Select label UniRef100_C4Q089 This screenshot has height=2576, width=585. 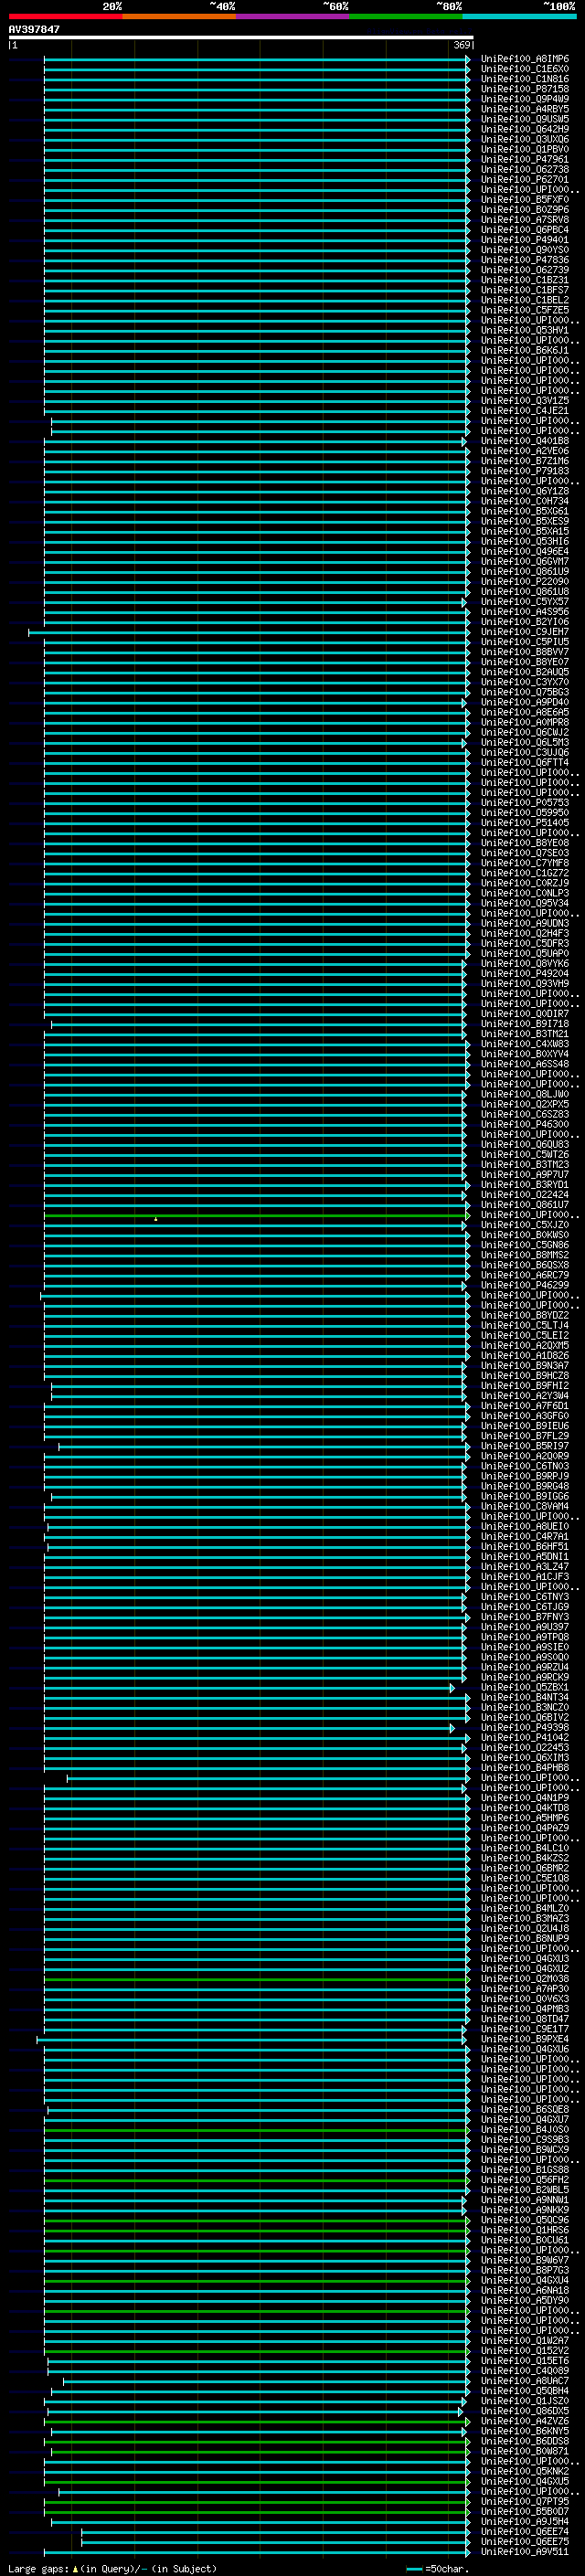point(524,2371)
